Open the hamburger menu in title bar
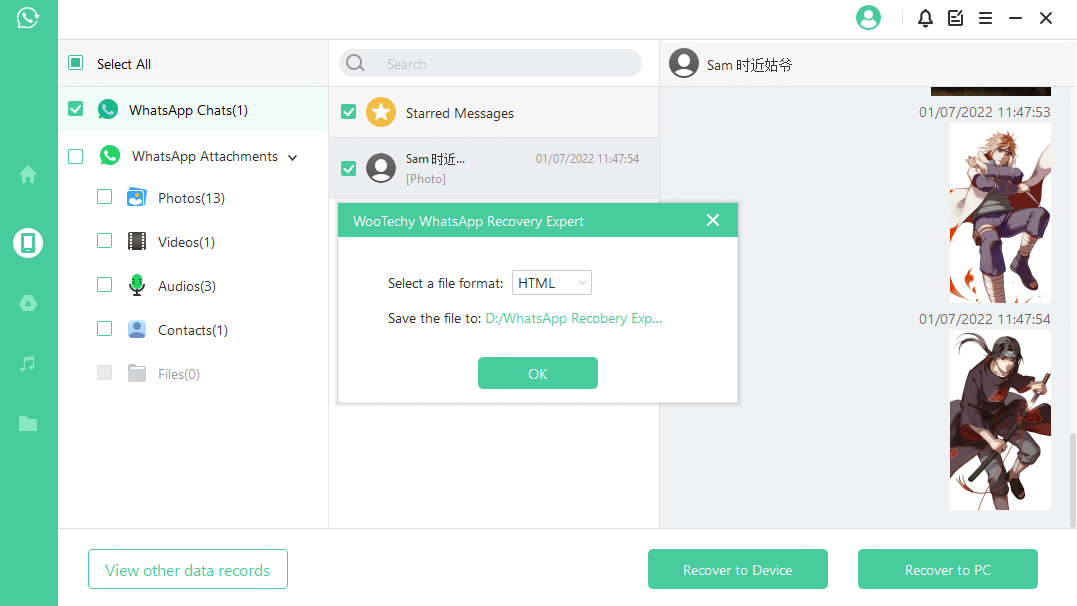This screenshot has width=1077, height=606. (x=985, y=18)
